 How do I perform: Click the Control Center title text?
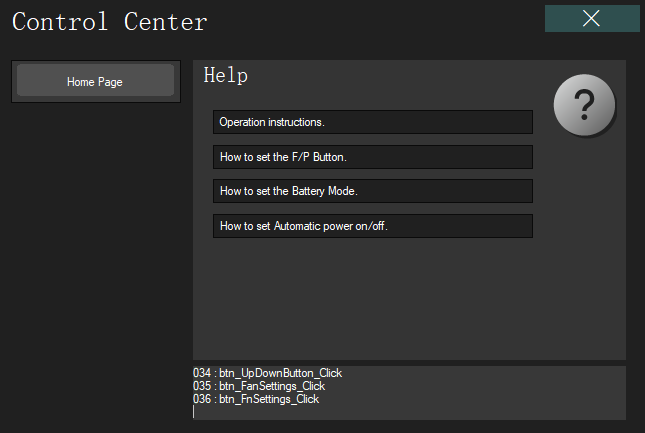pyautogui.click(x=110, y=21)
